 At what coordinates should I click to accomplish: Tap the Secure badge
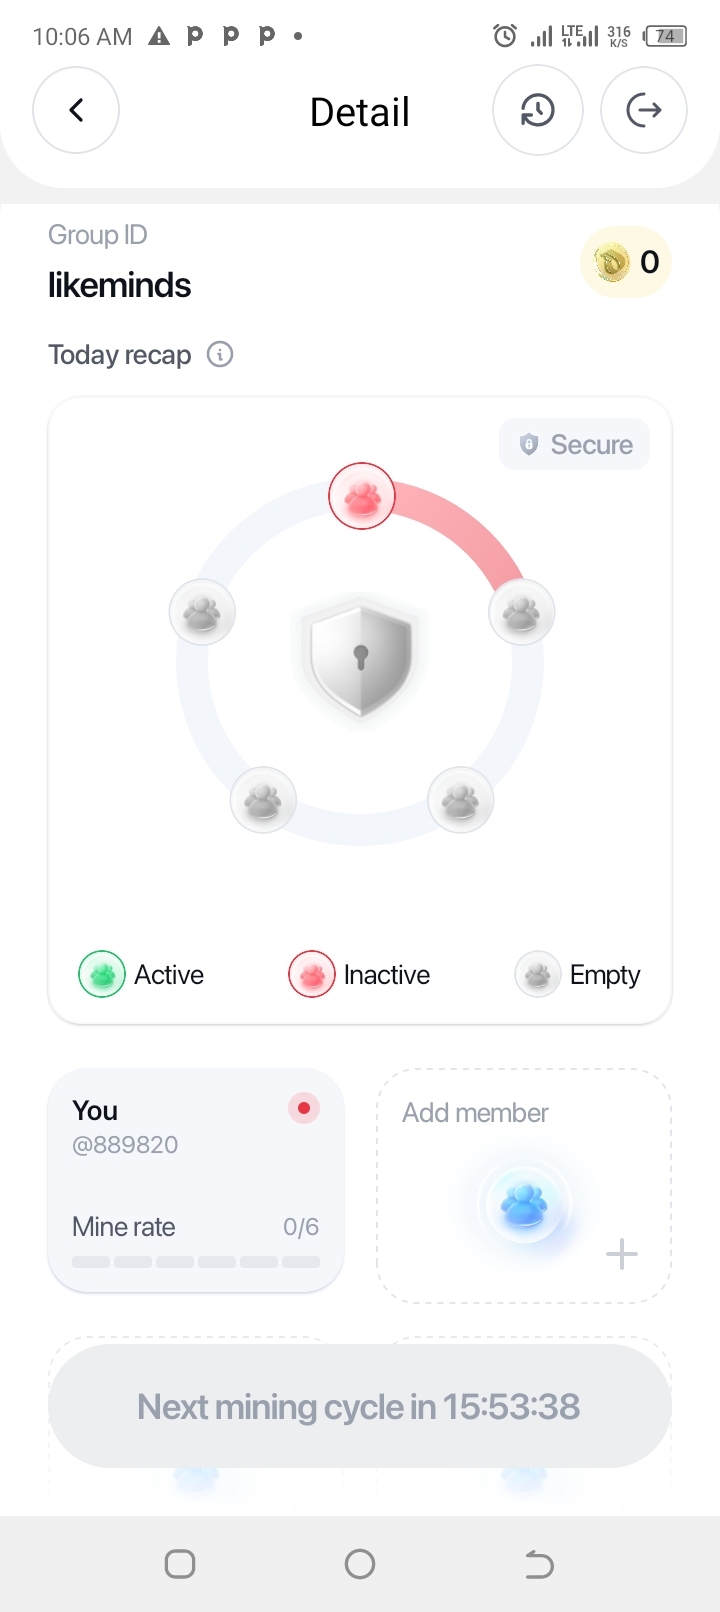point(575,444)
